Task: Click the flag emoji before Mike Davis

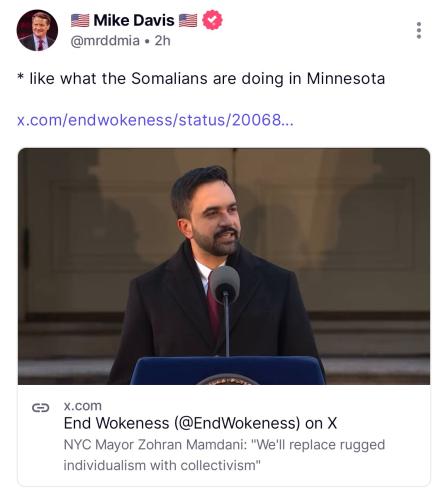Action: click(80, 20)
